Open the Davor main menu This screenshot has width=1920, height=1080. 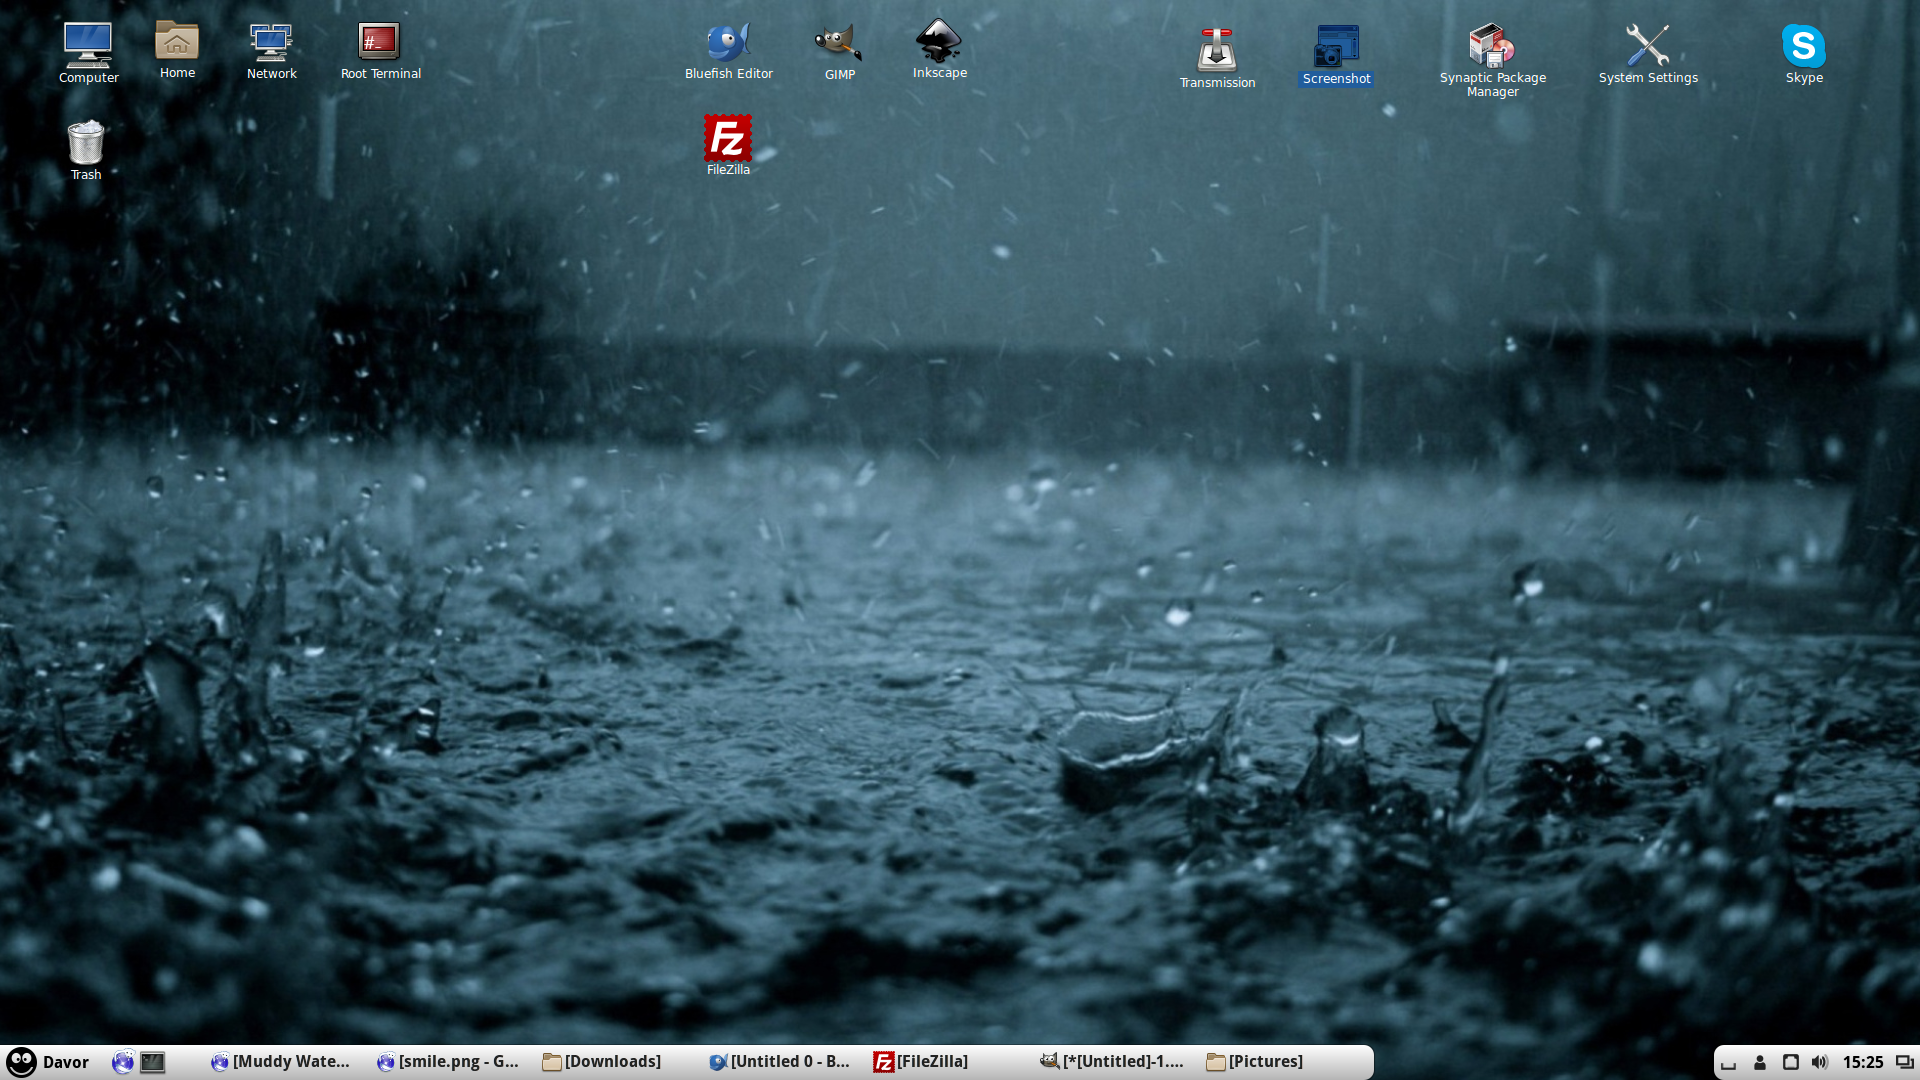[48, 1062]
